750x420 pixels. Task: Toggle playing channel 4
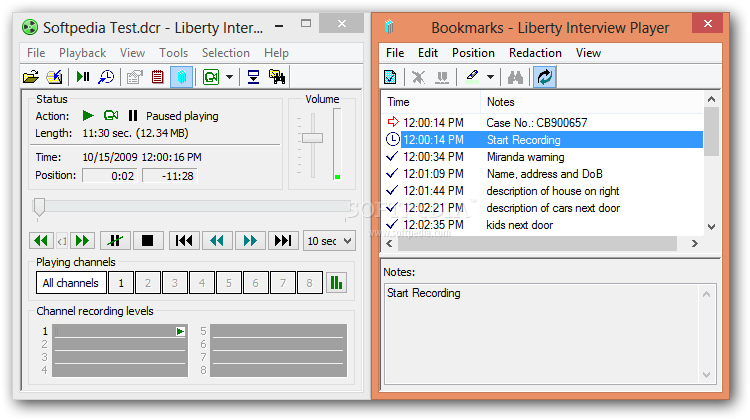202,283
